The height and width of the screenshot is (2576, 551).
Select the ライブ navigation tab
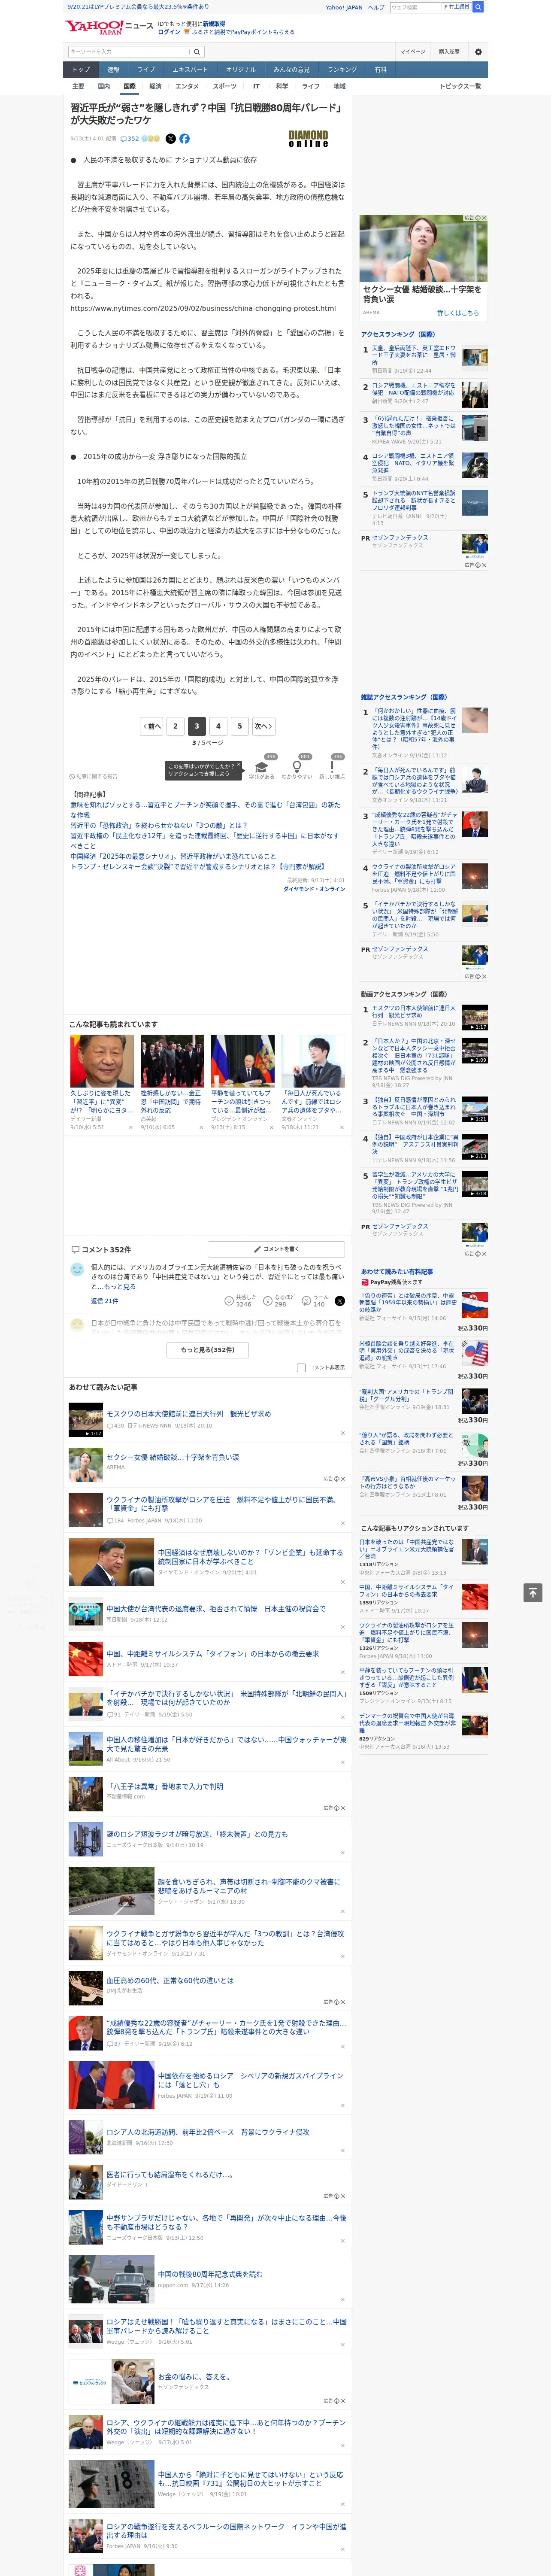click(x=146, y=70)
